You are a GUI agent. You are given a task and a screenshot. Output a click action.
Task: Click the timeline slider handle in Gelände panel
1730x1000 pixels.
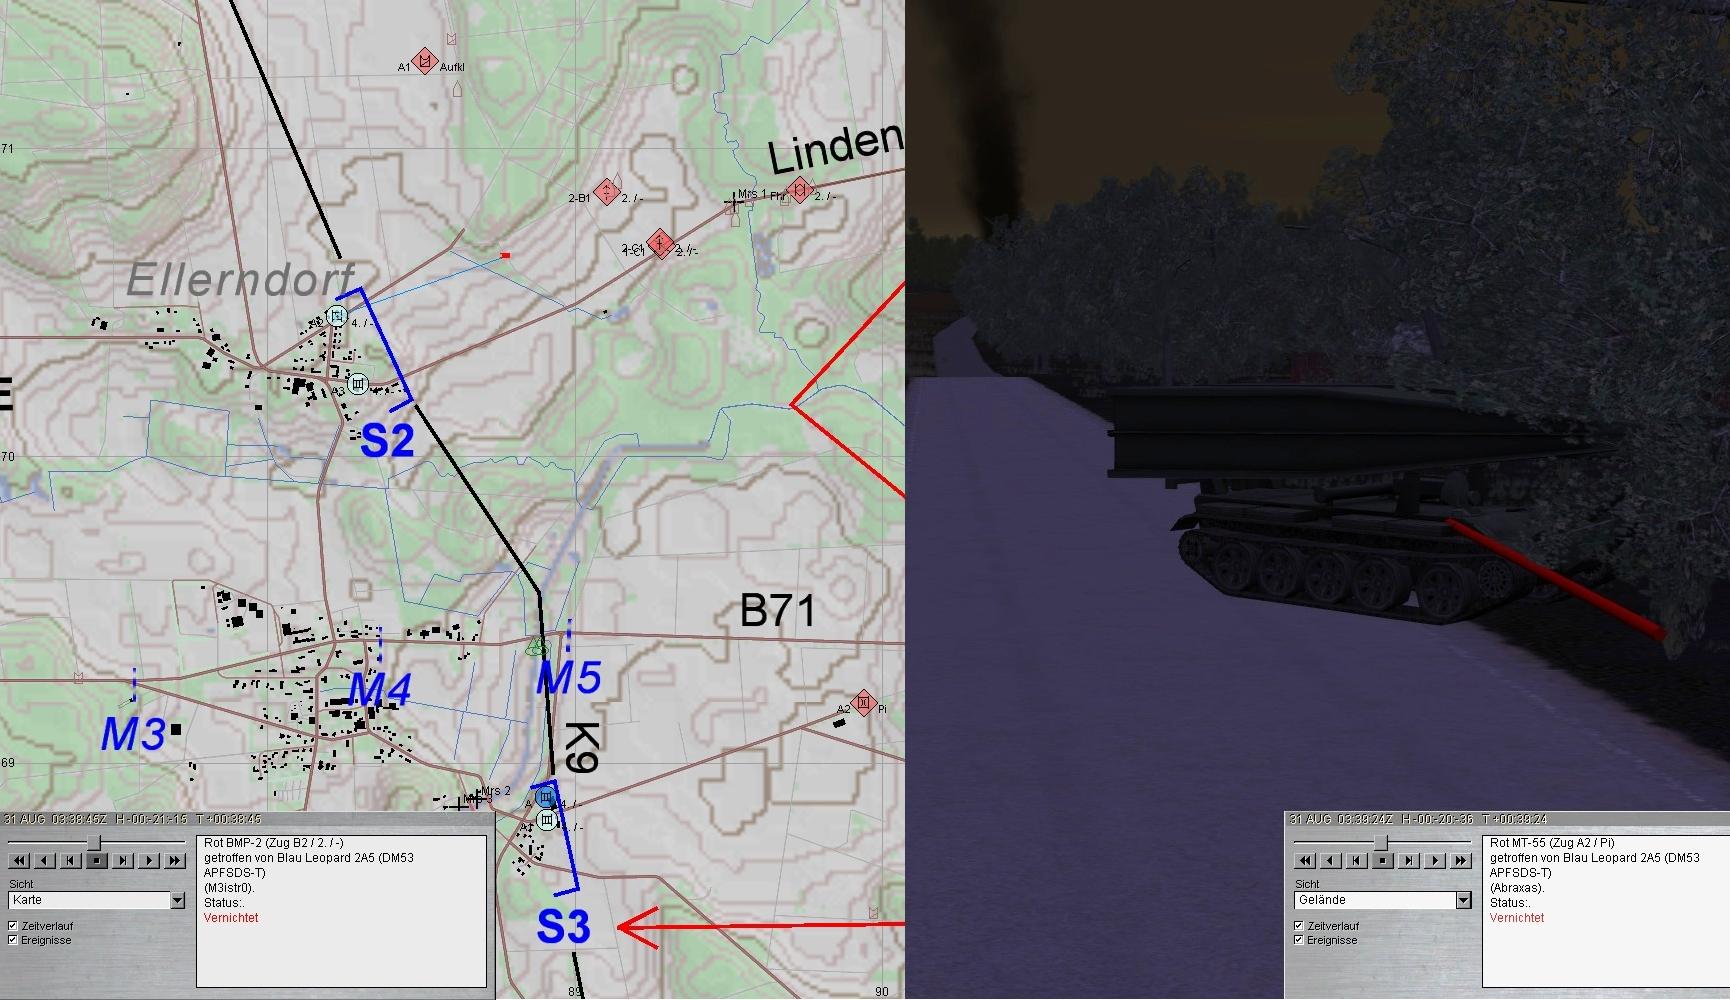click(1381, 843)
